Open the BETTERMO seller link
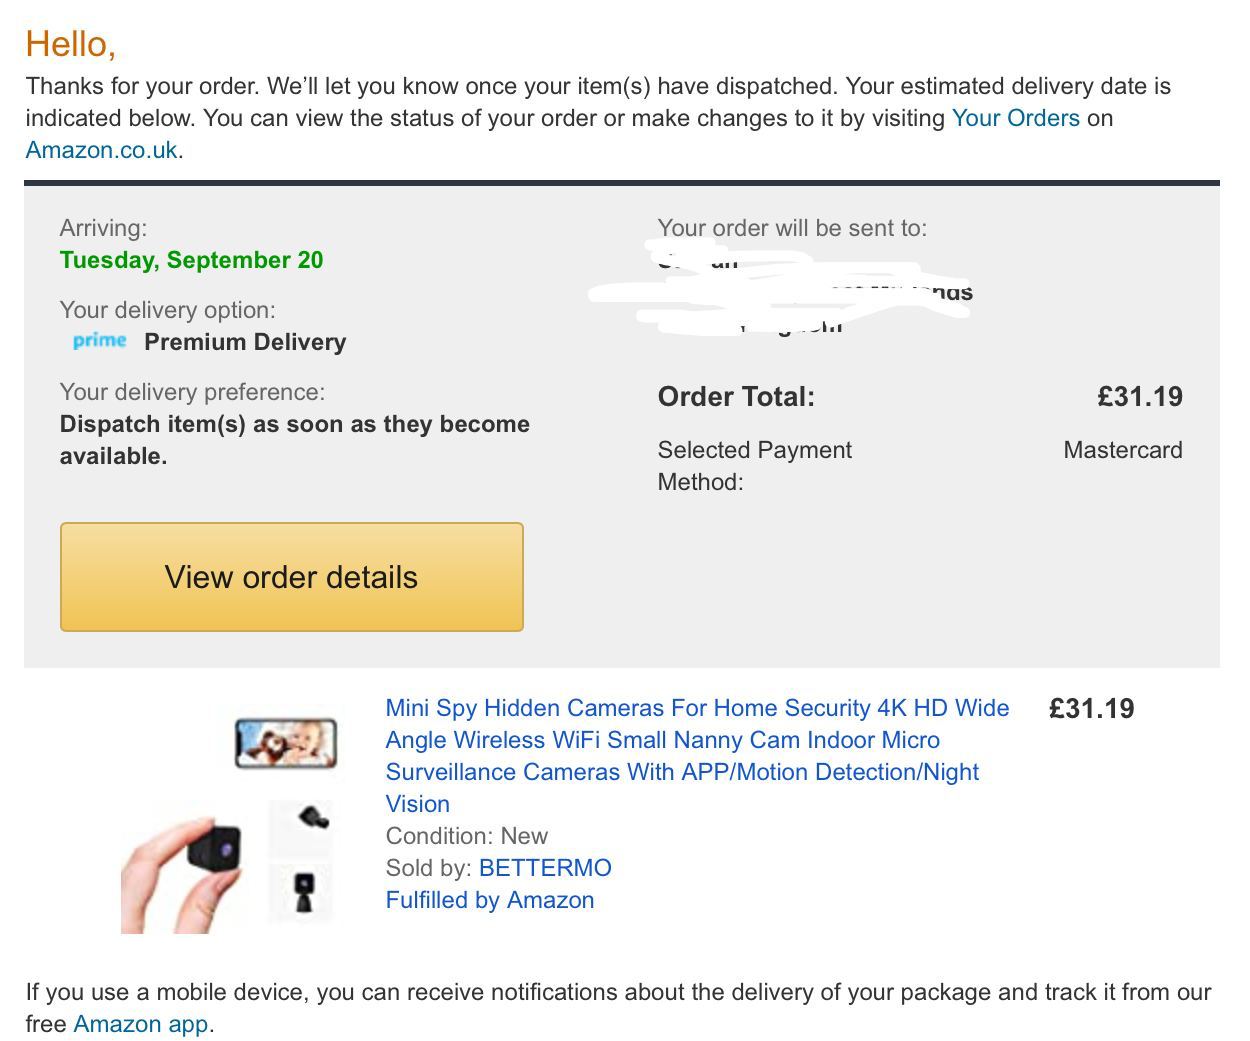The height and width of the screenshot is (1041, 1250). click(545, 868)
